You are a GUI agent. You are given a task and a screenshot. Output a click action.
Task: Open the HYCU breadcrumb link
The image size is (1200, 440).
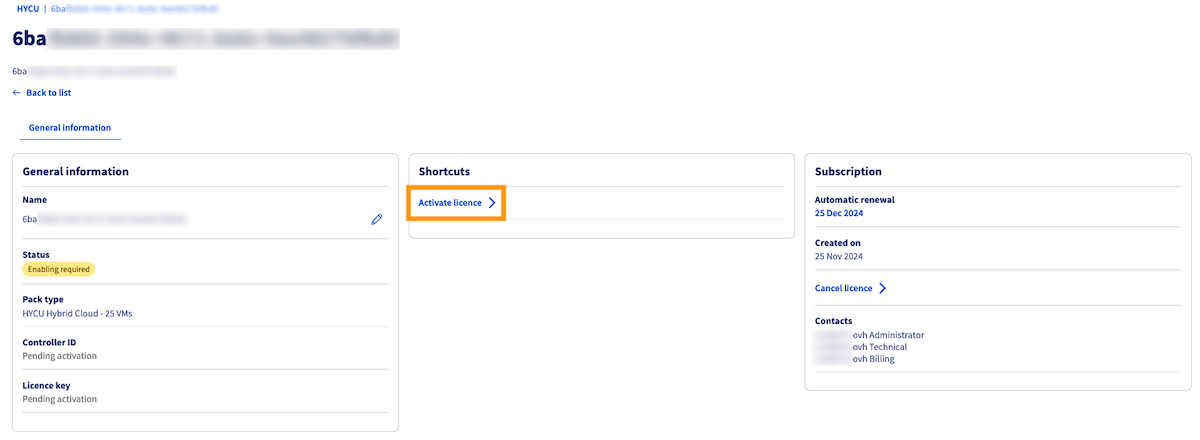click(x=28, y=8)
